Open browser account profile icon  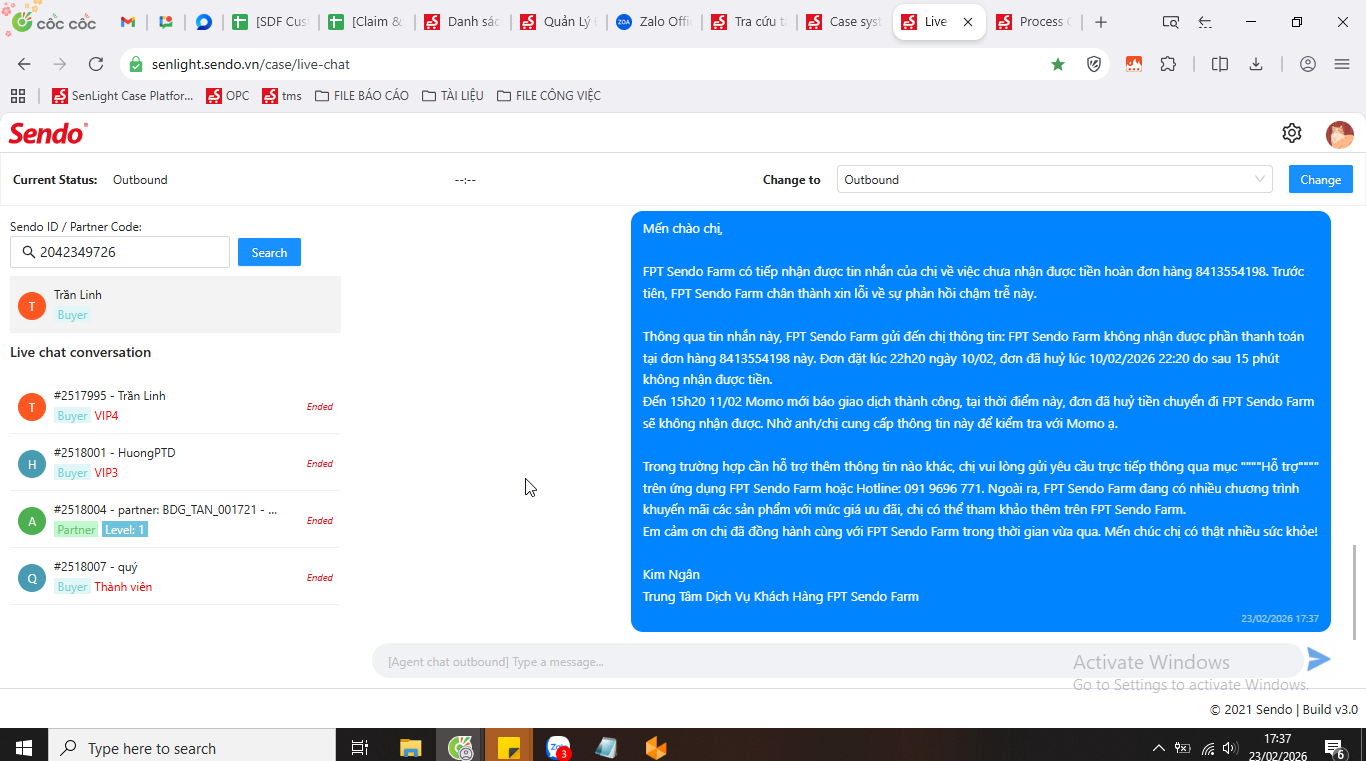1308,64
